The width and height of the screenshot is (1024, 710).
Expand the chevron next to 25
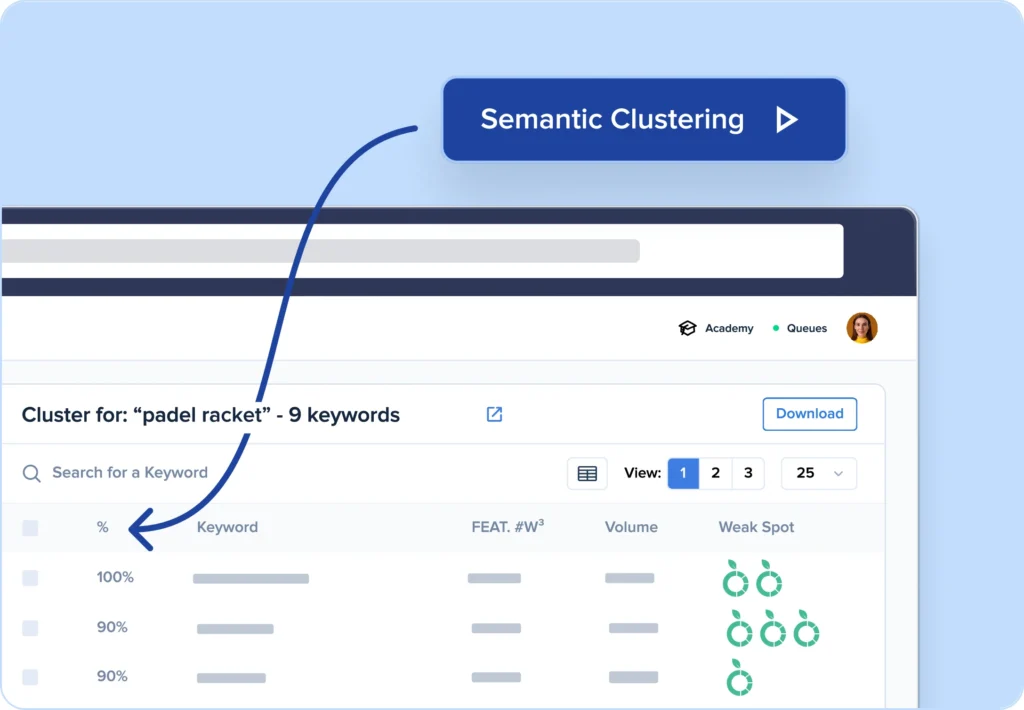point(839,472)
